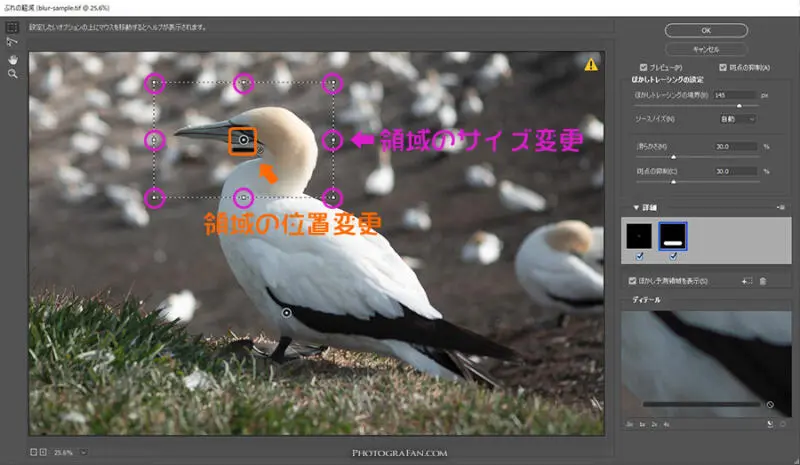Click the 25.6% zoom level field
800x465 pixels.
pos(64,452)
